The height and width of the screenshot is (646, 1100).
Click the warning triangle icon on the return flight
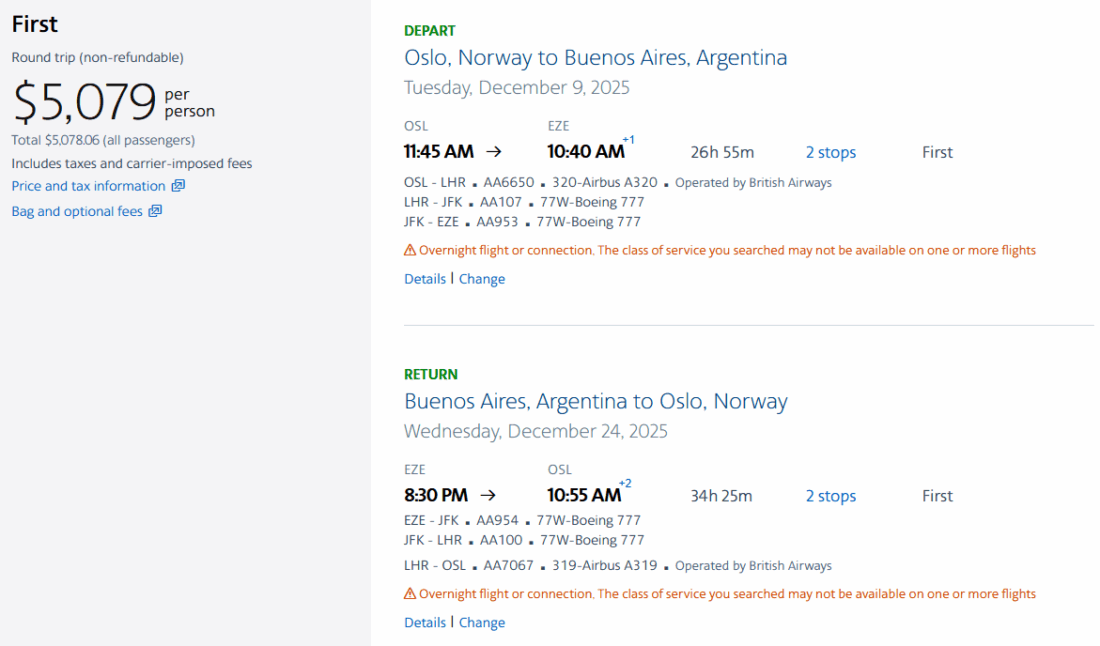tap(410, 594)
